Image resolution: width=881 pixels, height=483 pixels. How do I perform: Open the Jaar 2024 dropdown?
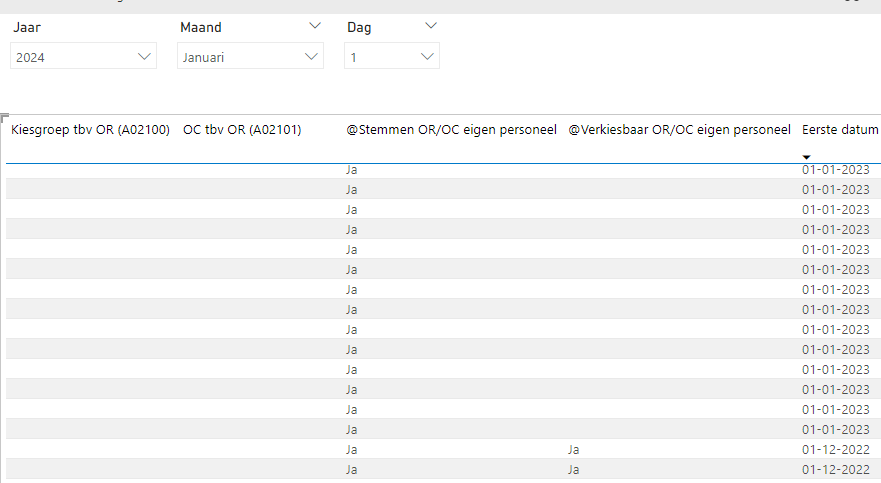83,56
